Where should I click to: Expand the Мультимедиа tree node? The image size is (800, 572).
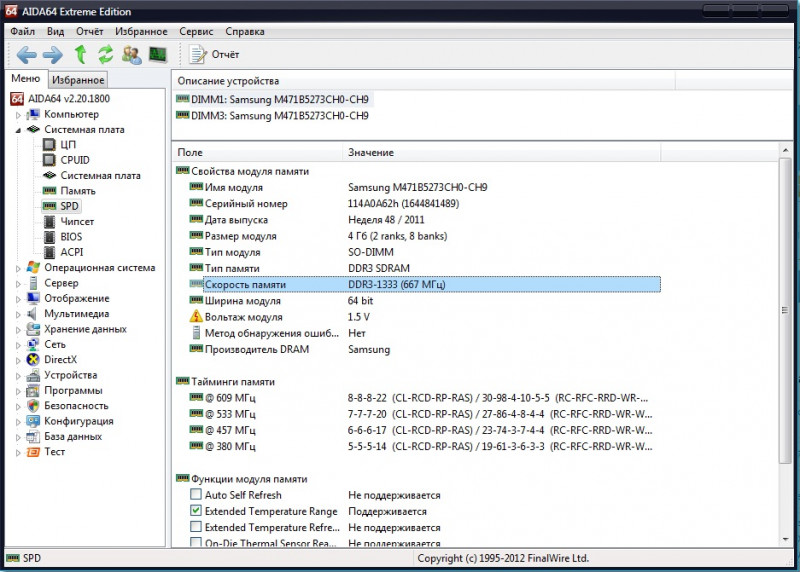click(18, 314)
